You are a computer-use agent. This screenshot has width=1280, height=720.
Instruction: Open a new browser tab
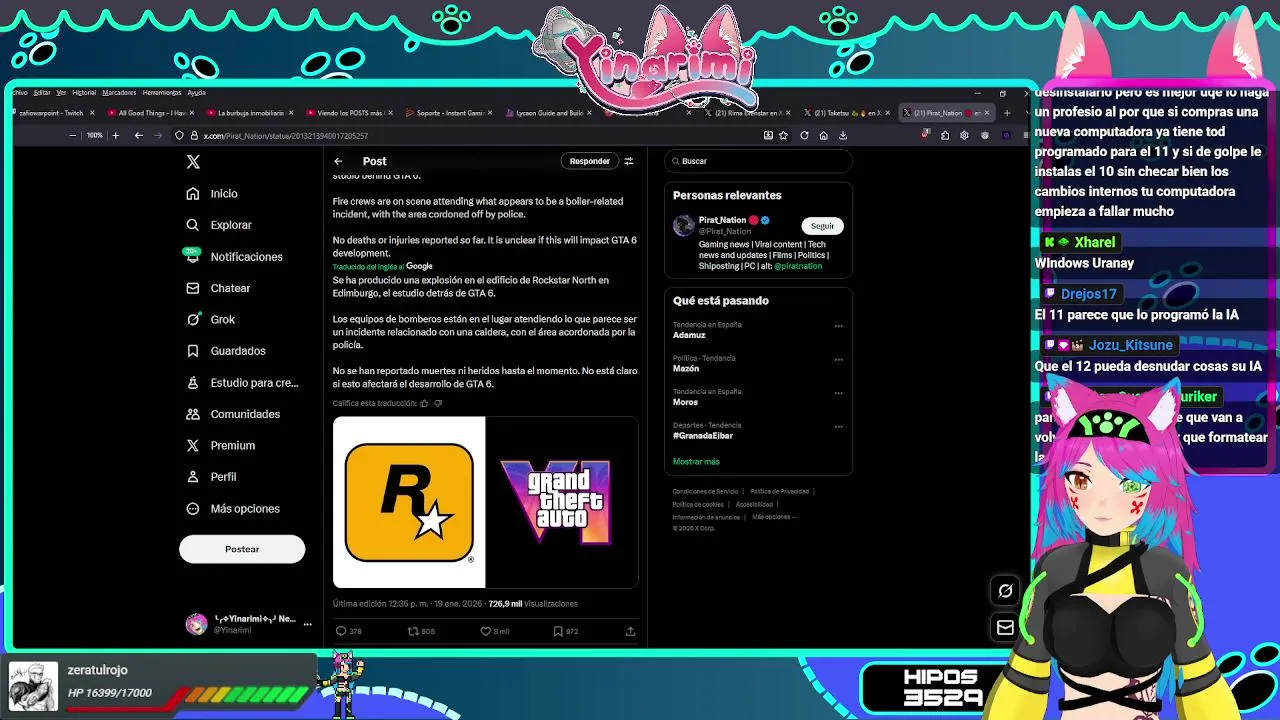click(1007, 113)
